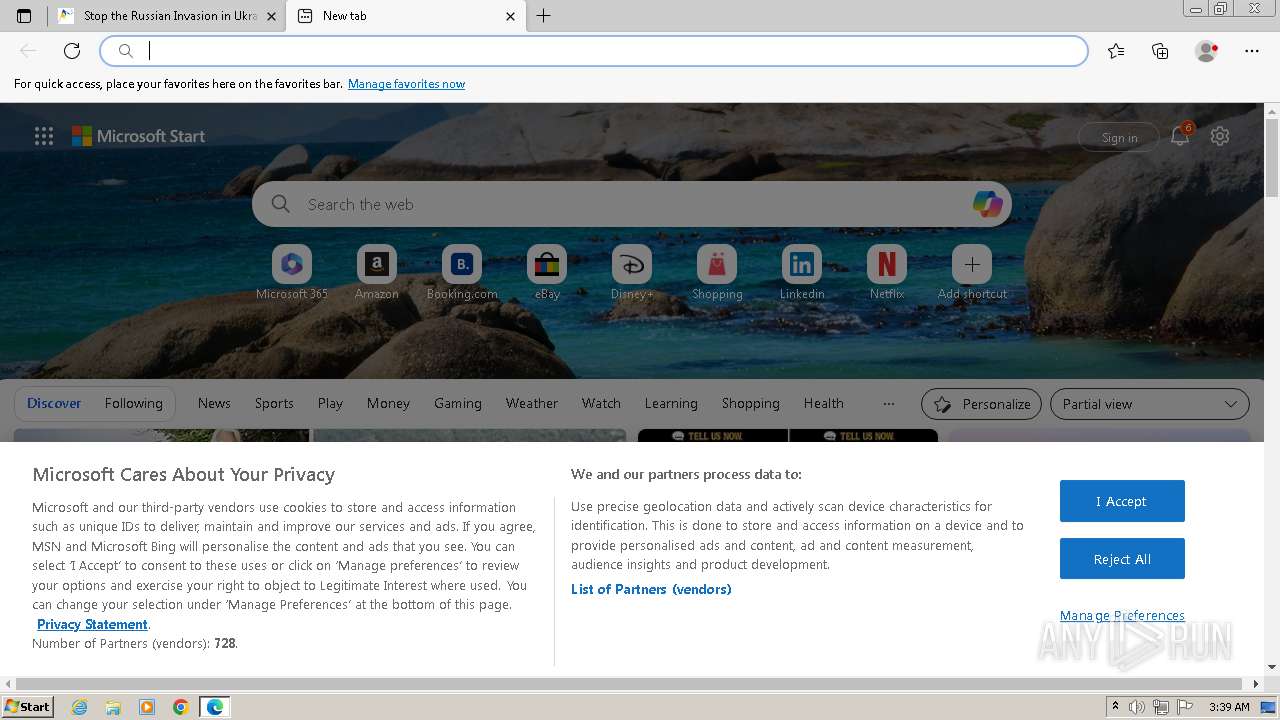Screen dimensions: 1280x720
Task: Focus the address bar field
Action: coord(594,51)
